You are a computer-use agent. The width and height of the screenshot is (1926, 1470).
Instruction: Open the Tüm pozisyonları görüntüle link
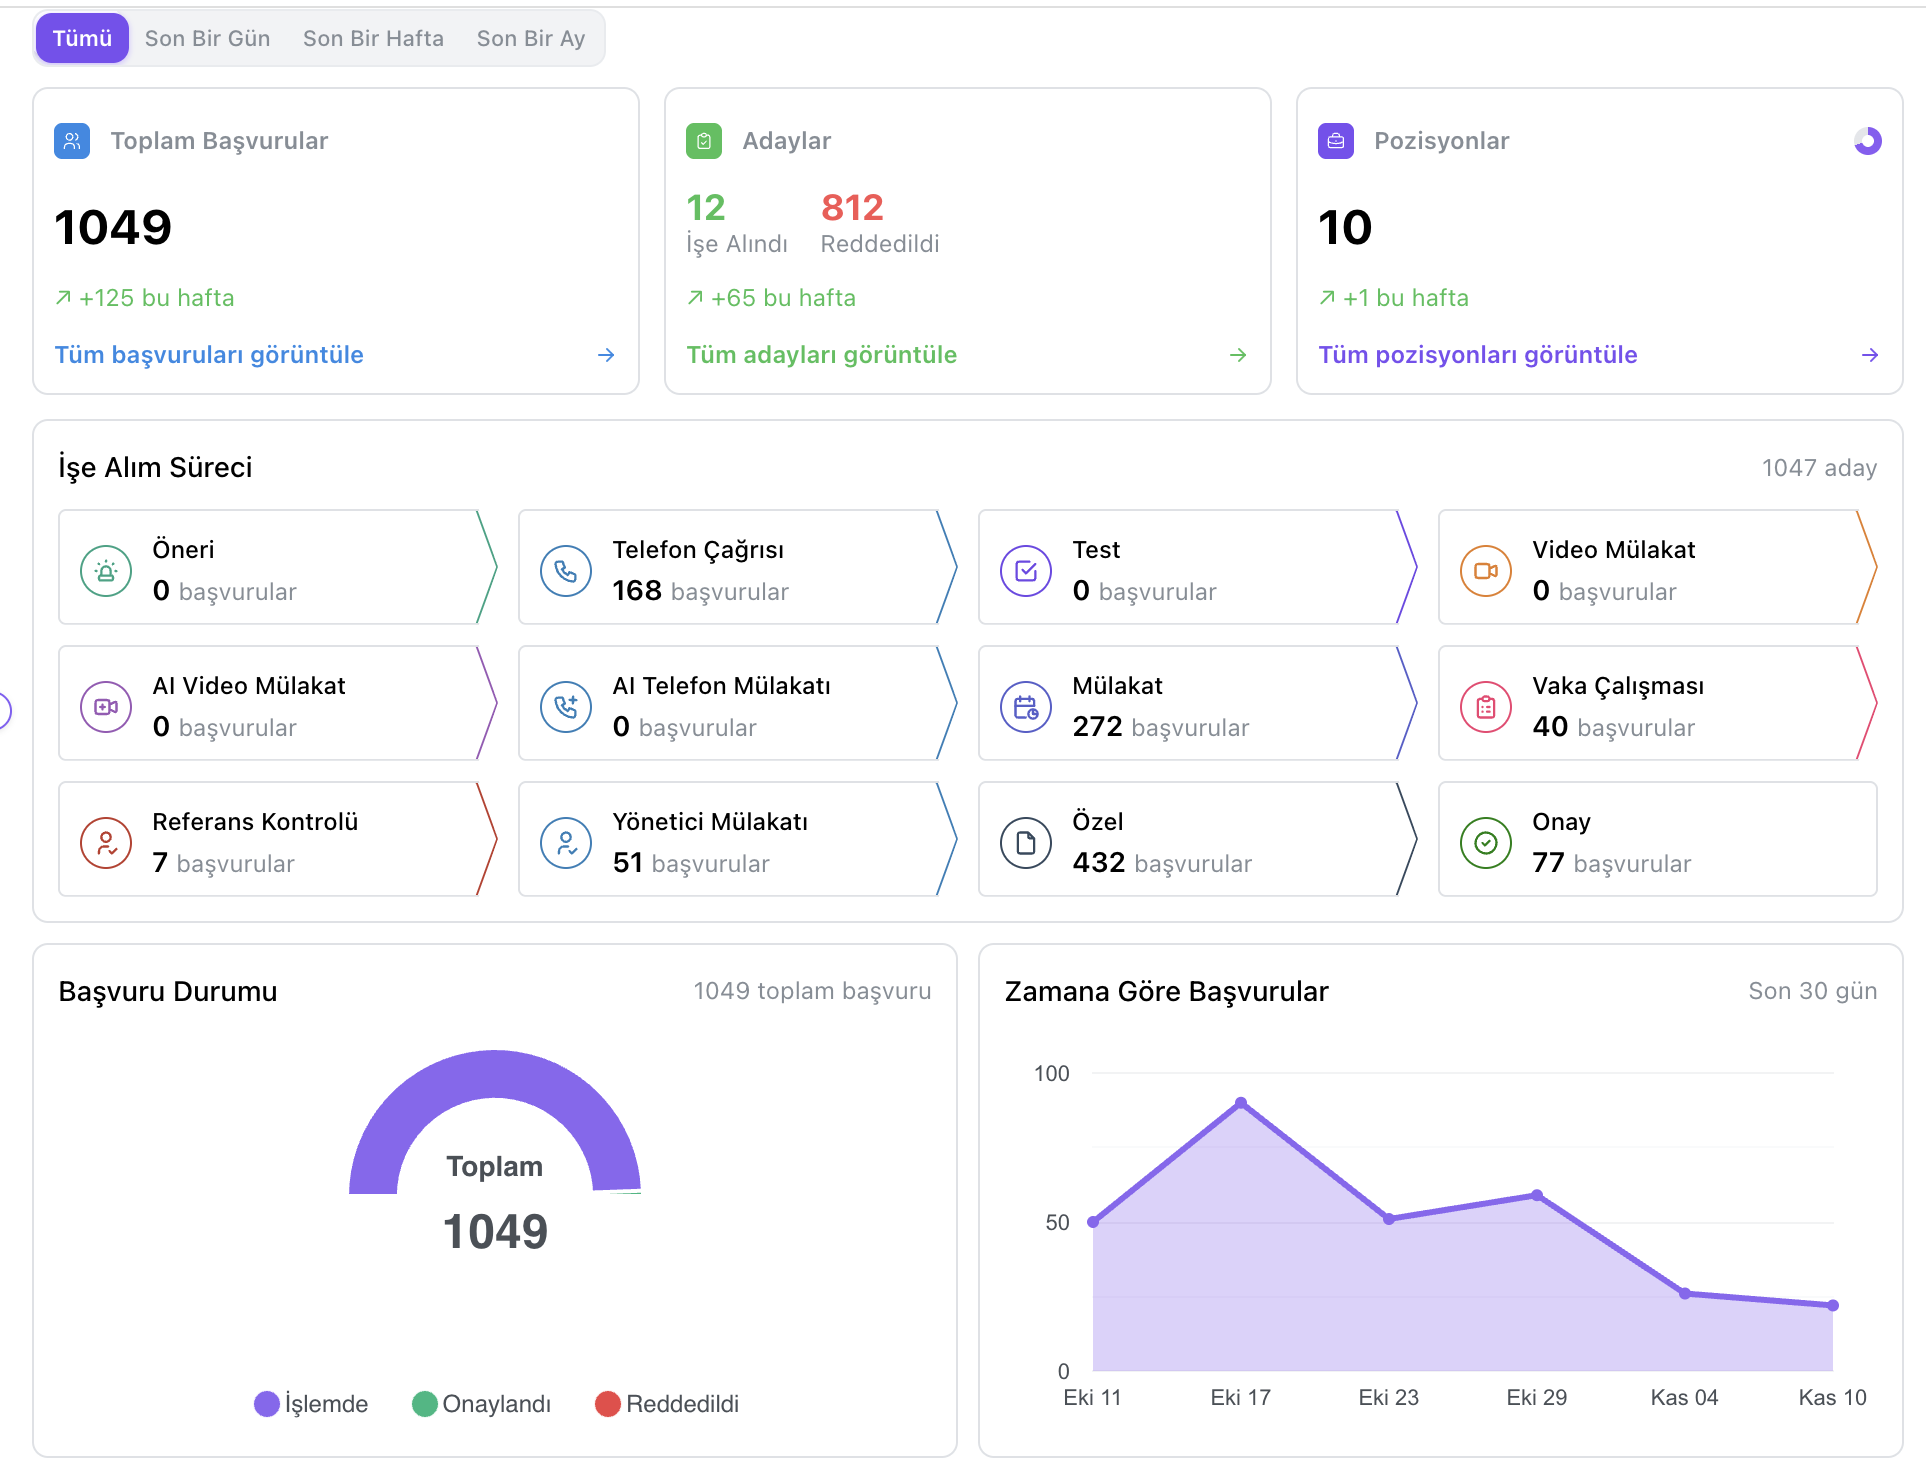coord(1477,355)
